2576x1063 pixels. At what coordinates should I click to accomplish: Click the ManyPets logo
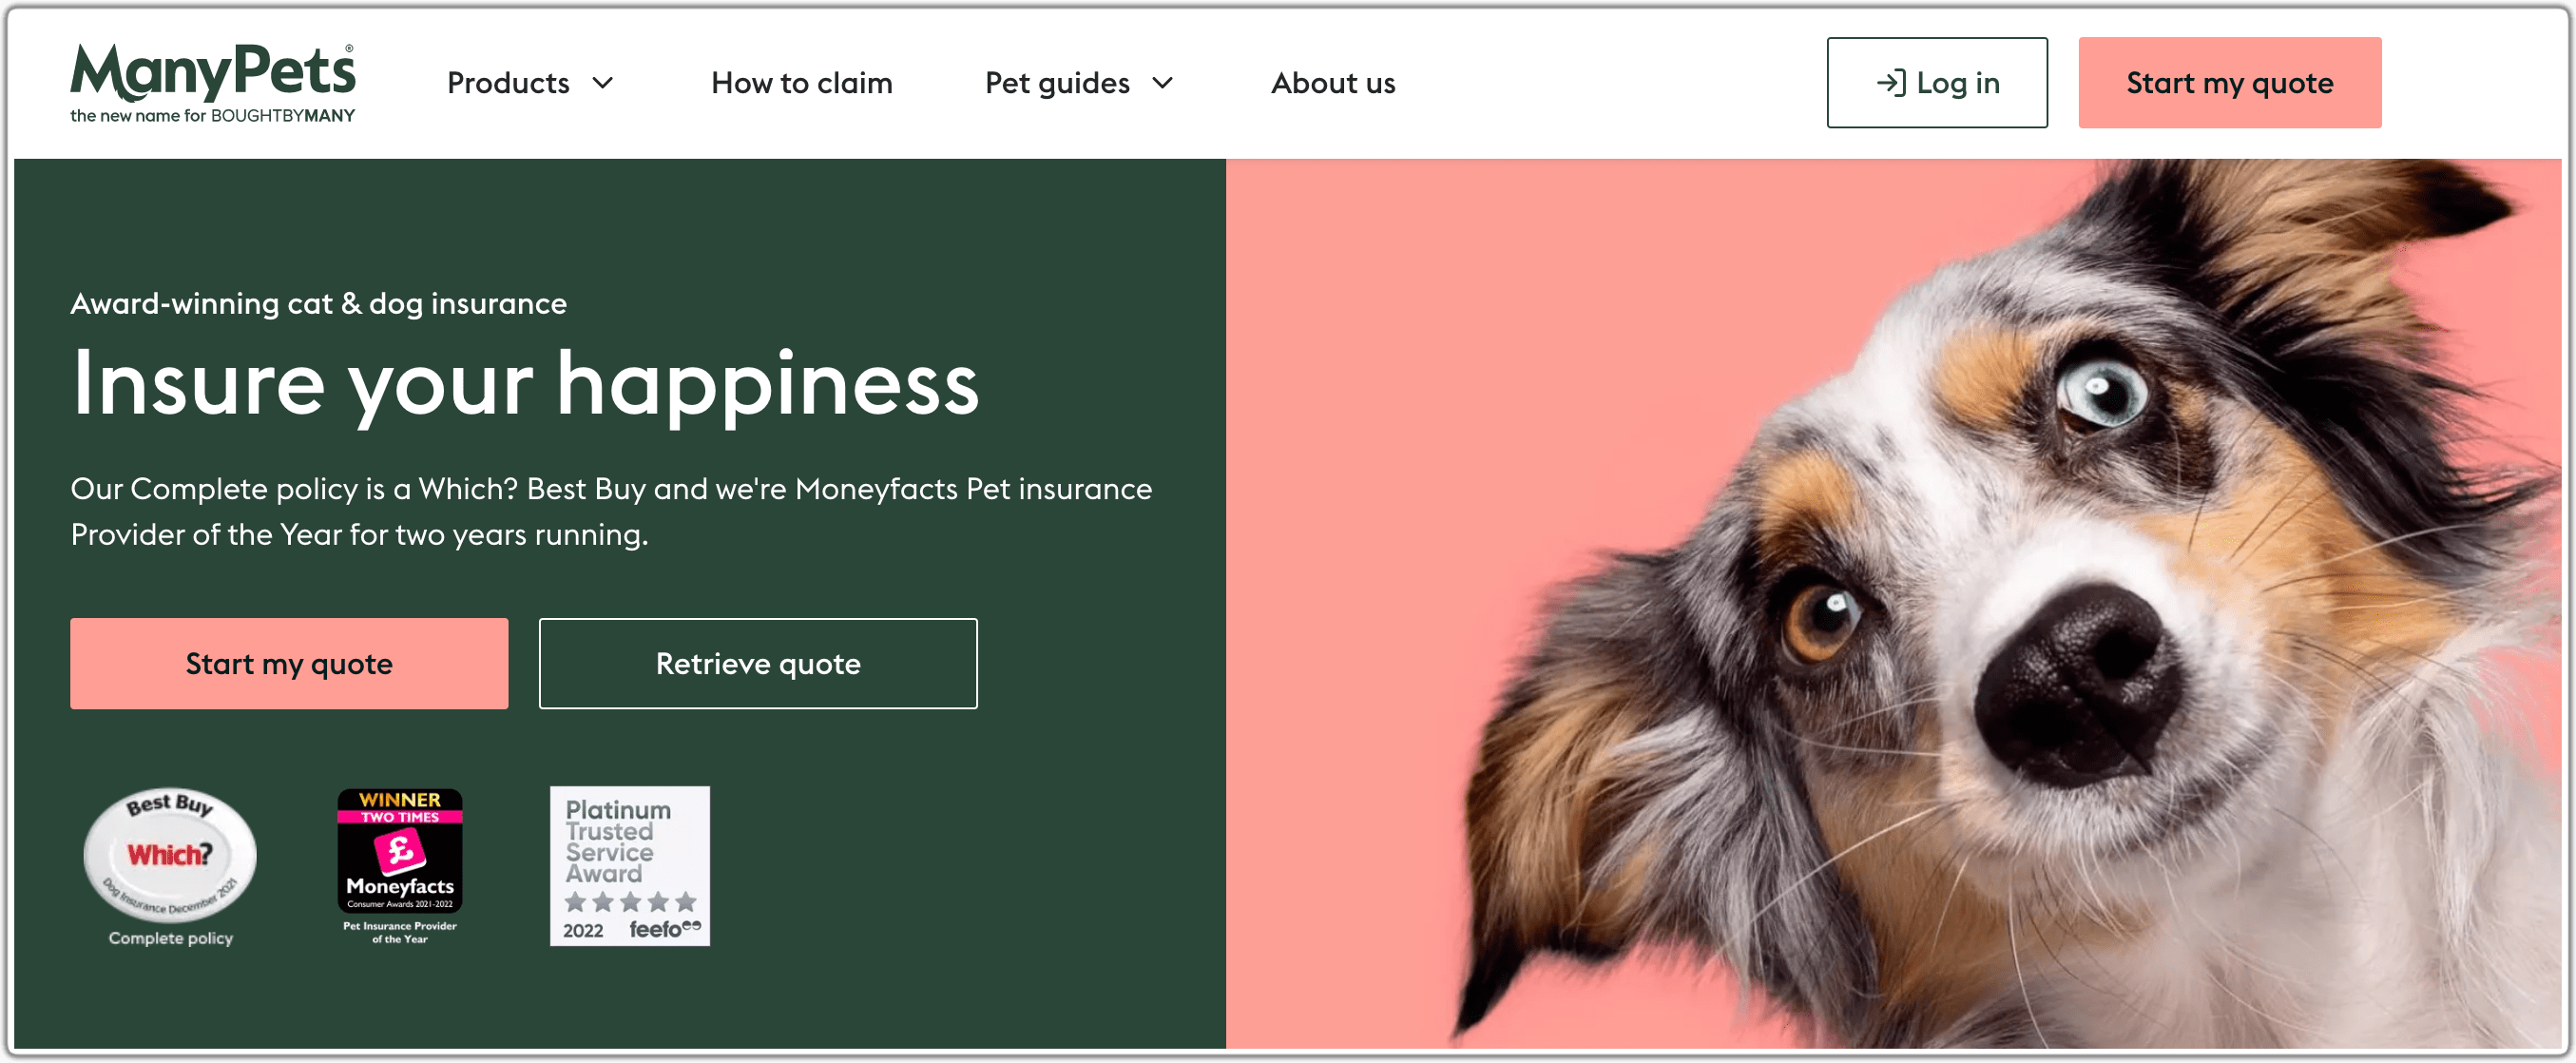[x=213, y=80]
